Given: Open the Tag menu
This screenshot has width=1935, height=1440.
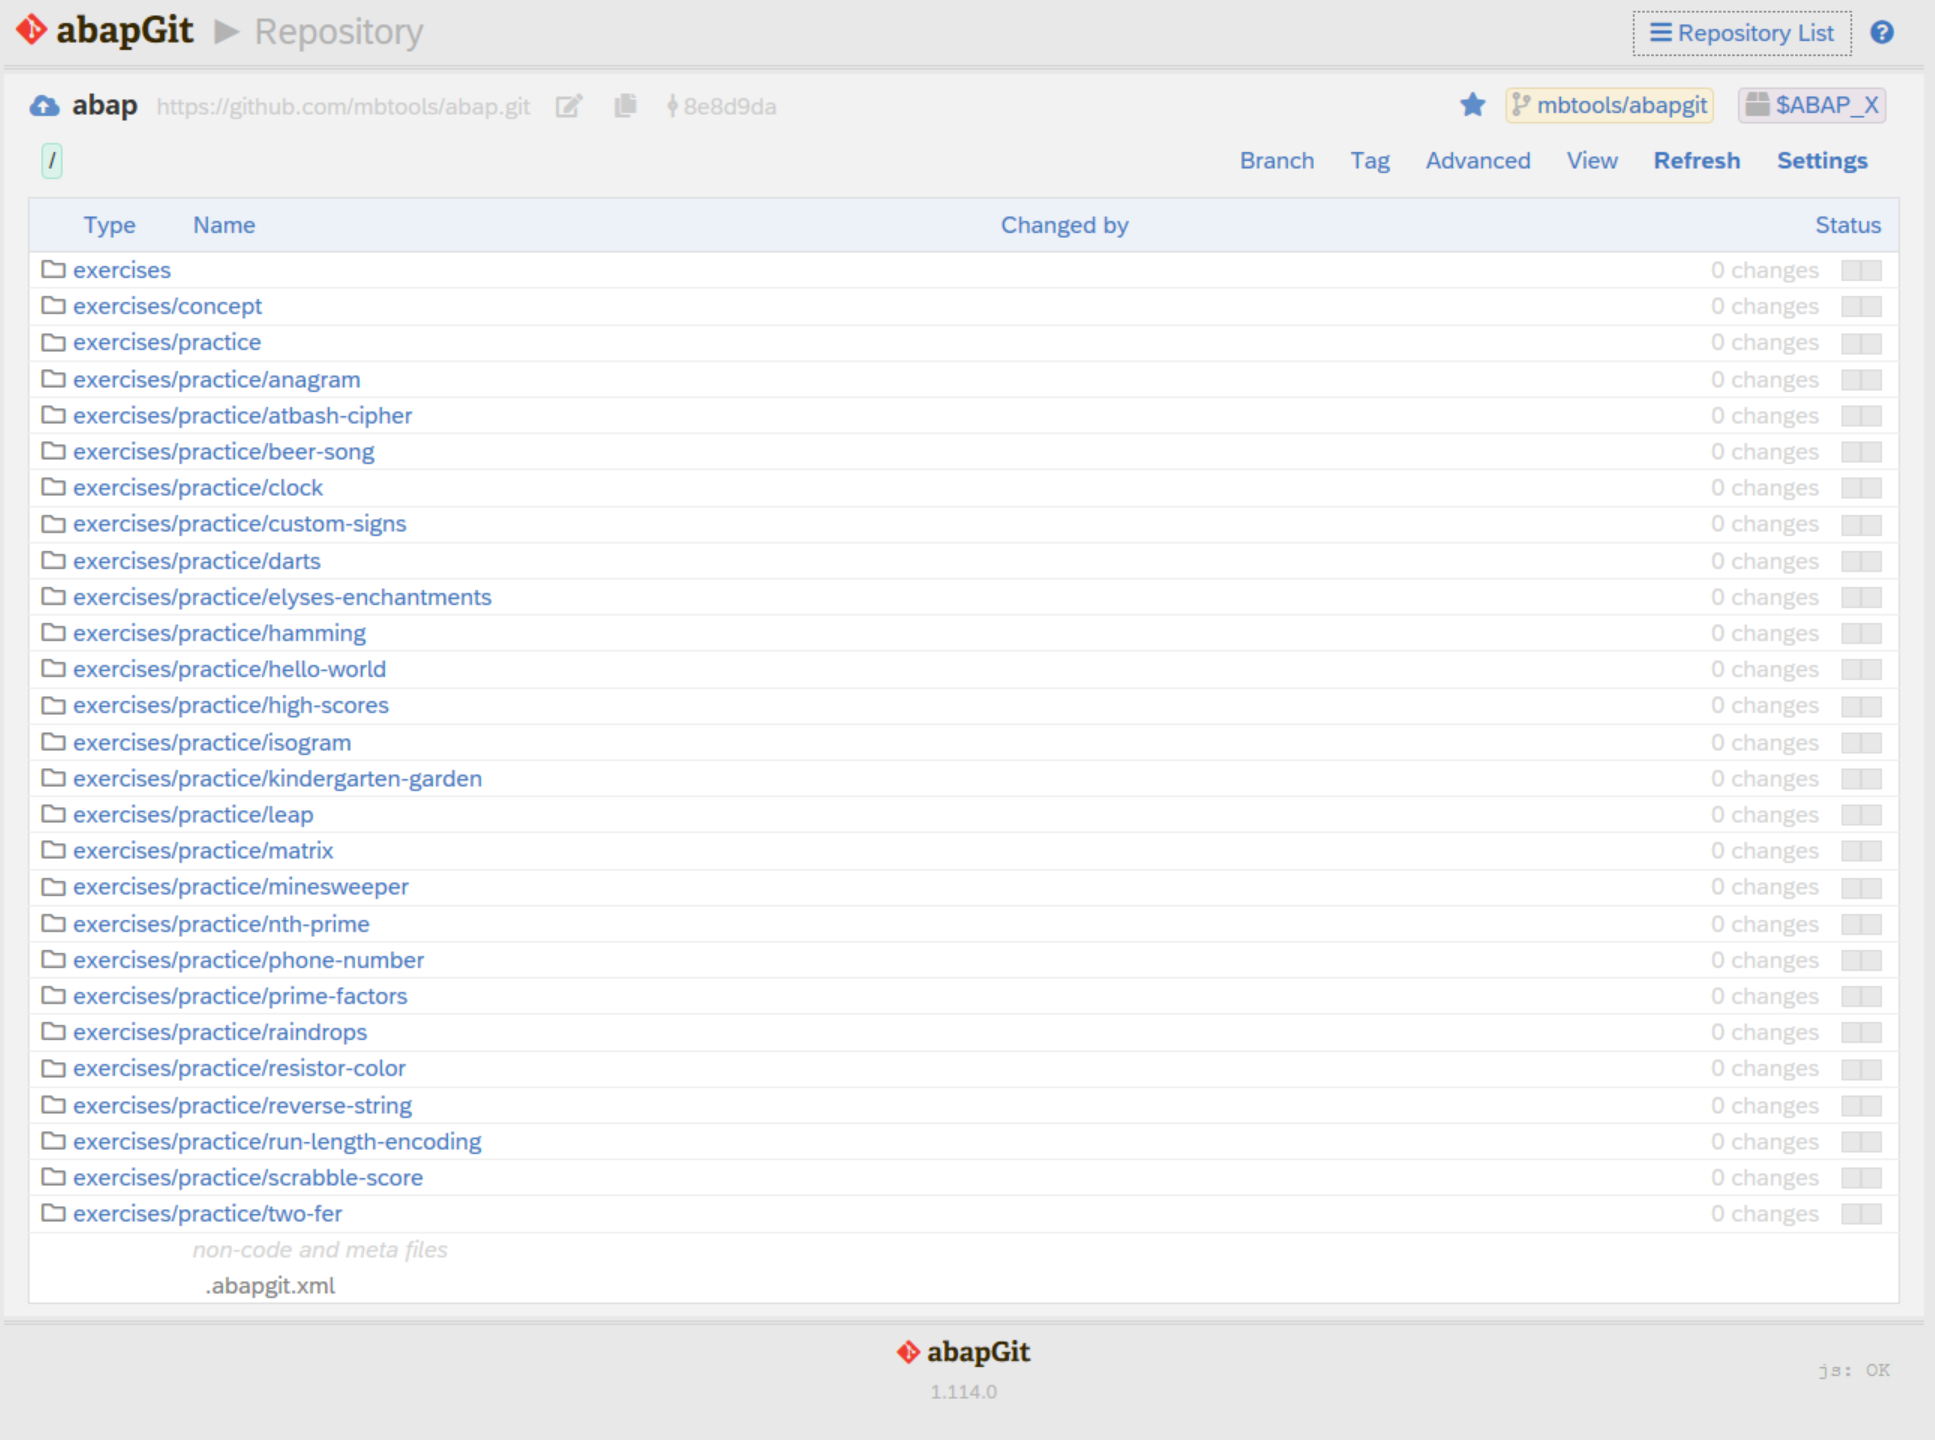Looking at the screenshot, I should [x=1370, y=161].
